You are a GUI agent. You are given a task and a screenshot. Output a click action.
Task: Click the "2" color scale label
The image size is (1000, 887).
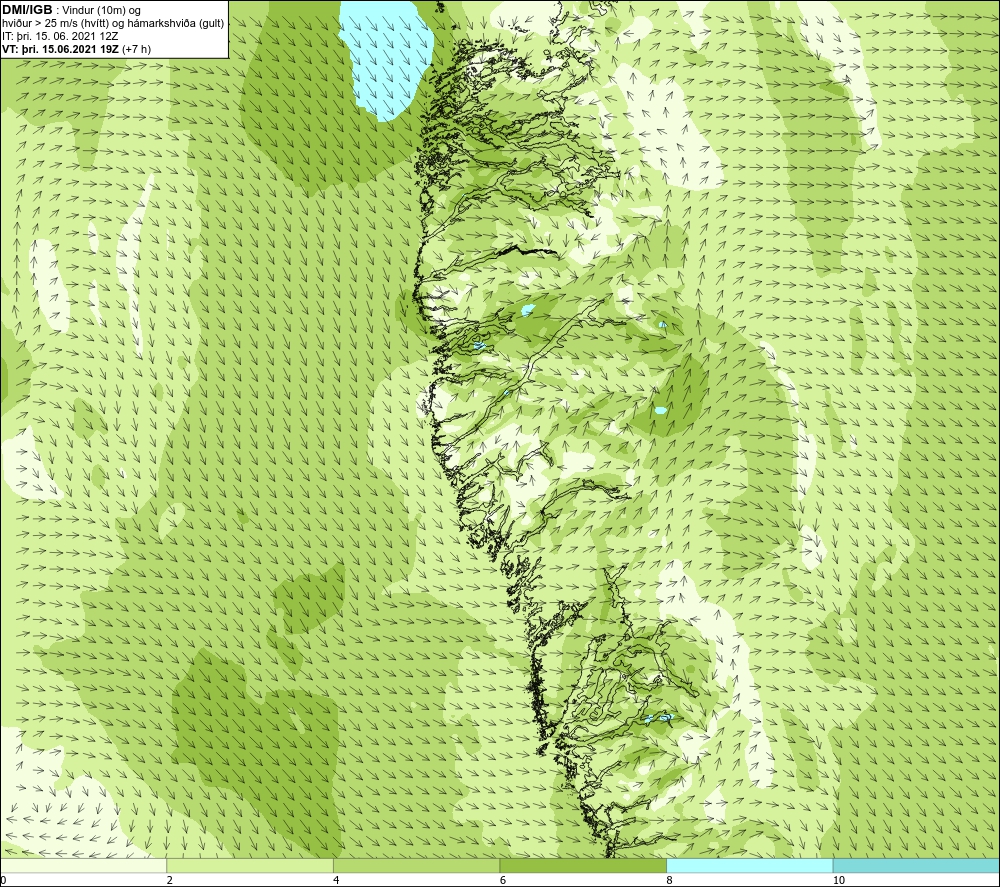click(170, 880)
